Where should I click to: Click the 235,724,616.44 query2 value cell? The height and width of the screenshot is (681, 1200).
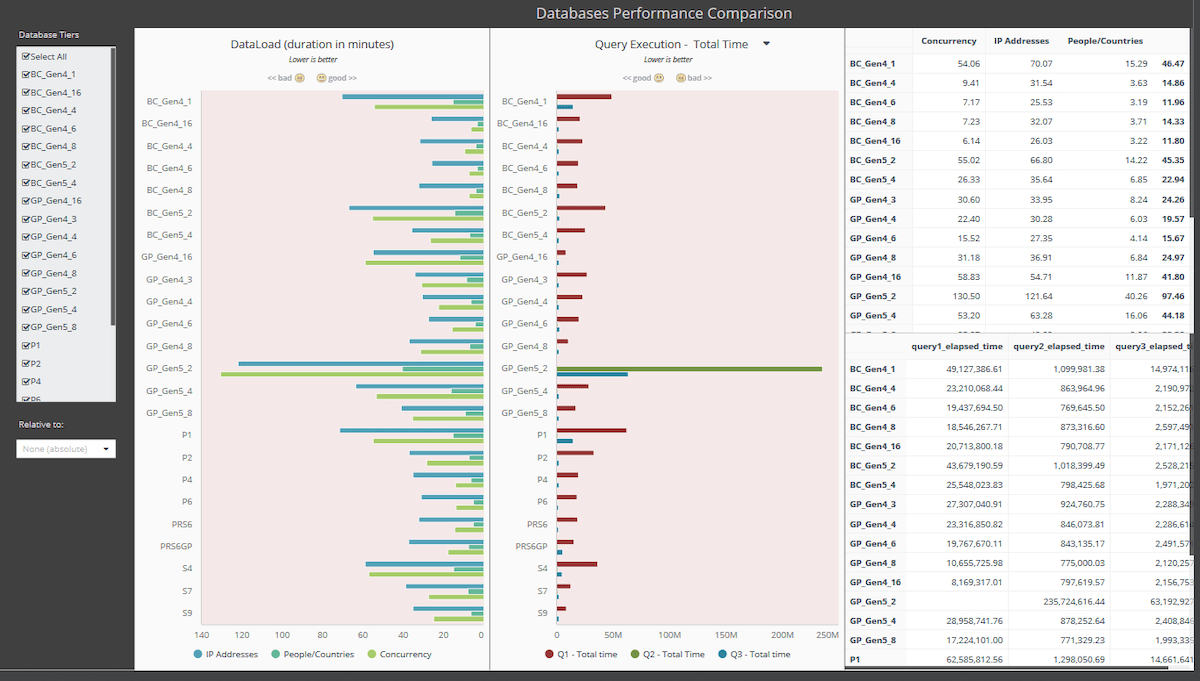[x=1073, y=602]
